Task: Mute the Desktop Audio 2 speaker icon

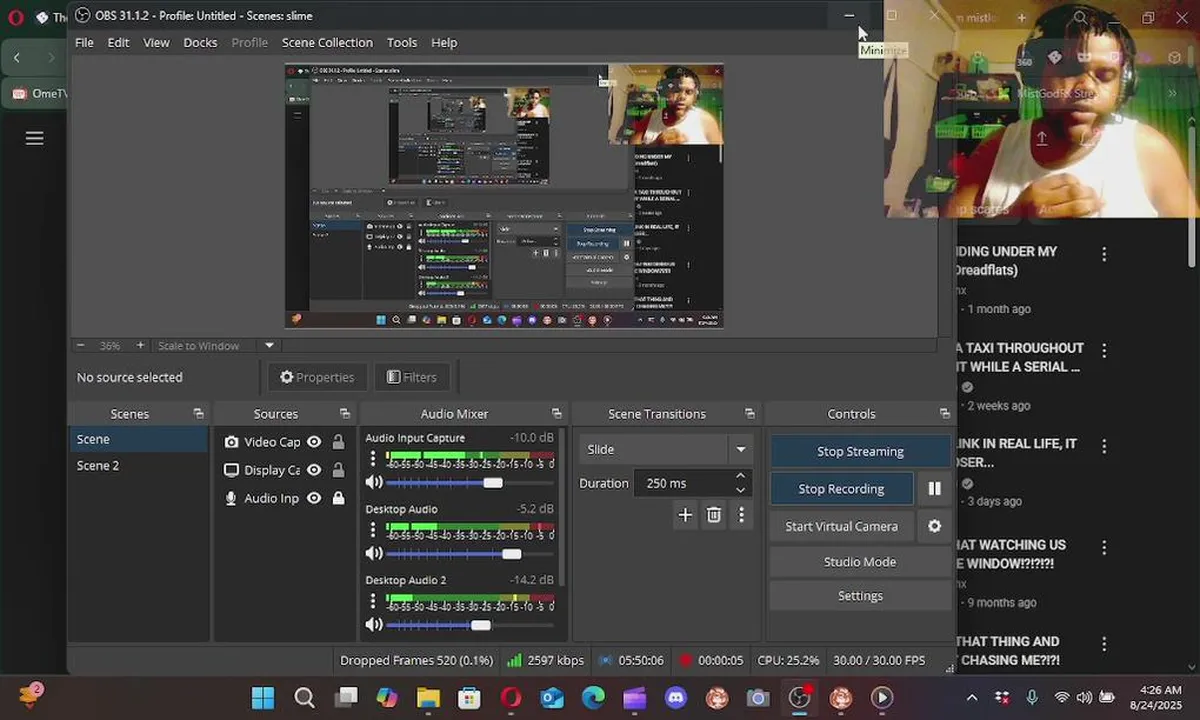Action: [x=374, y=624]
